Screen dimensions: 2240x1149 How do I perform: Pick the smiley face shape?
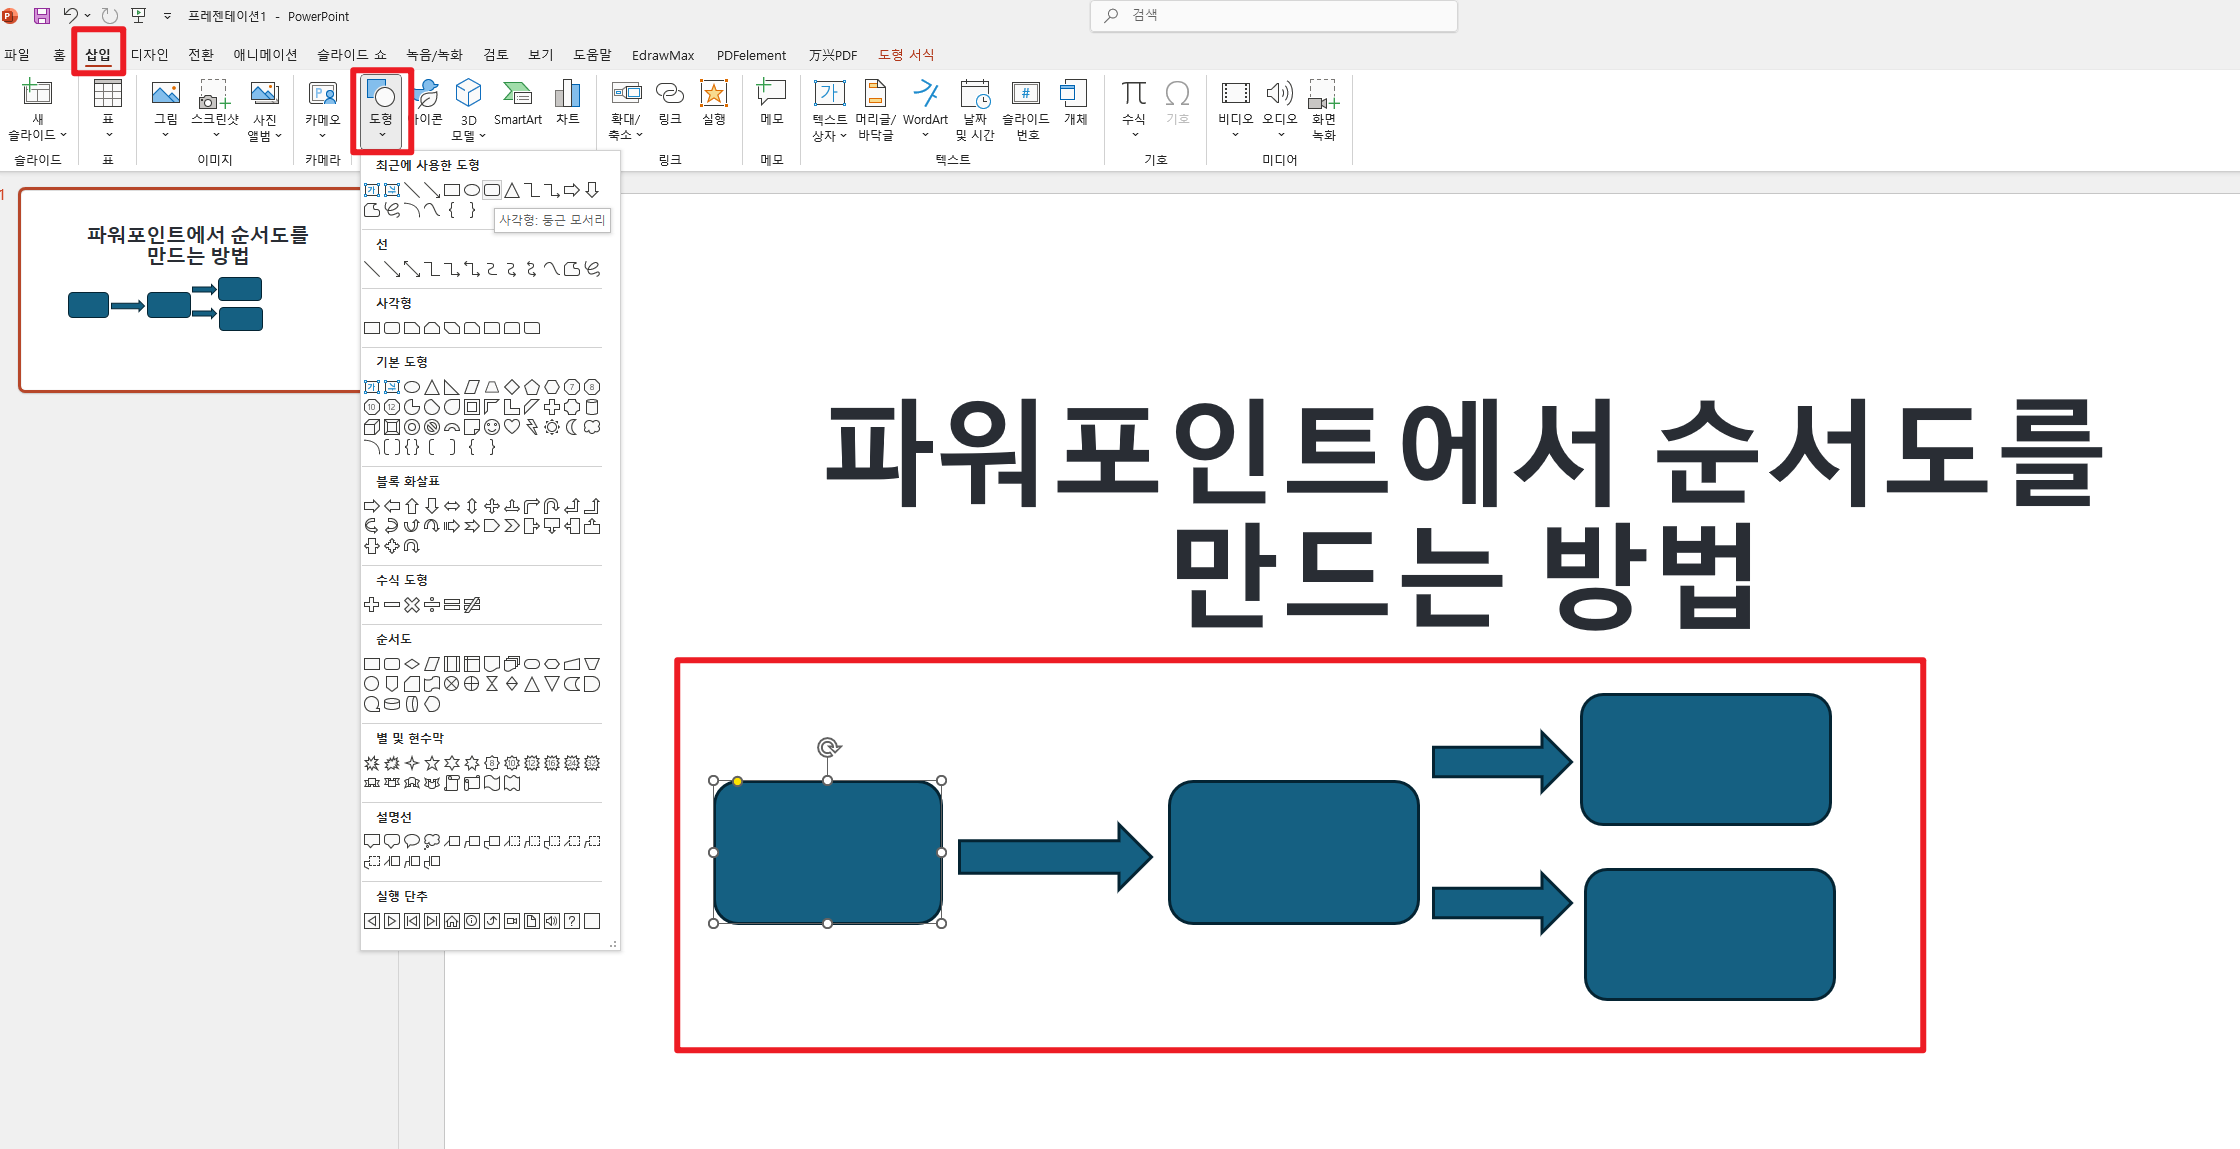coord(492,427)
